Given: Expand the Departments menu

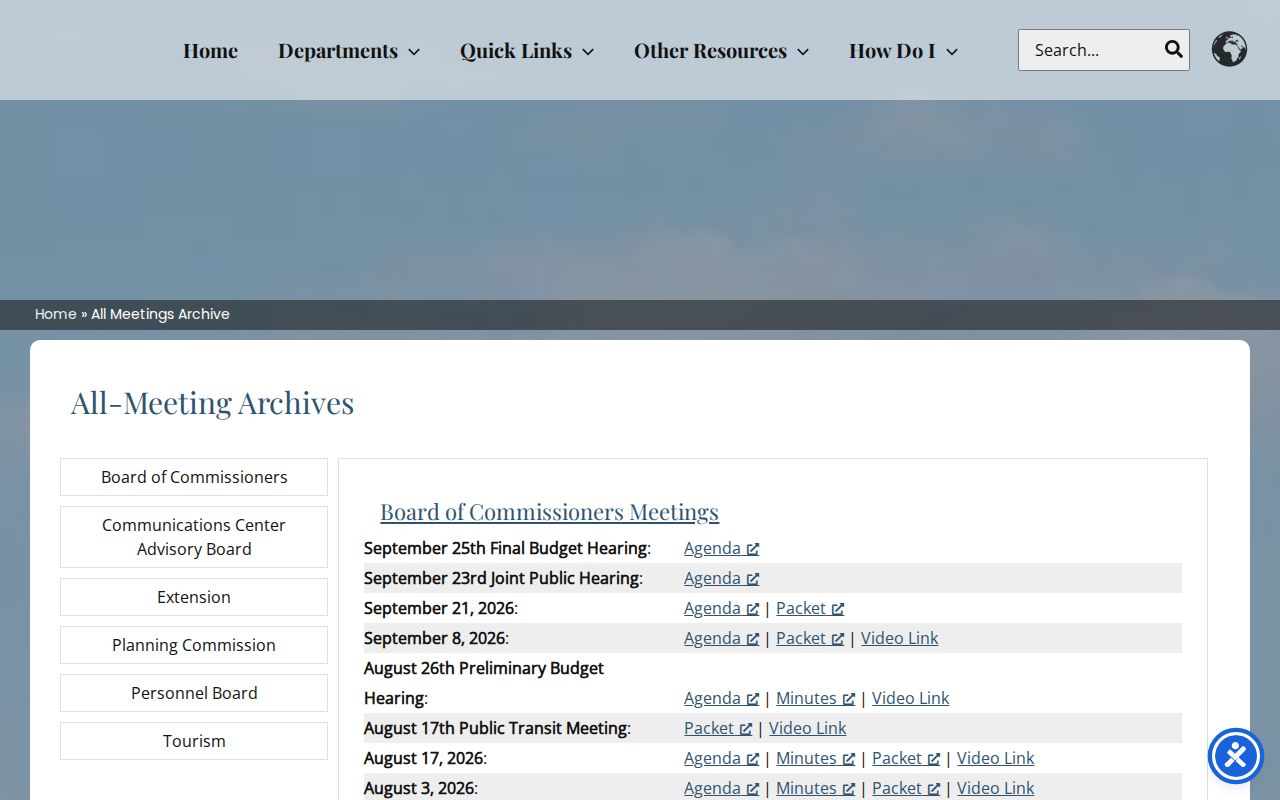Looking at the screenshot, I should [x=349, y=51].
